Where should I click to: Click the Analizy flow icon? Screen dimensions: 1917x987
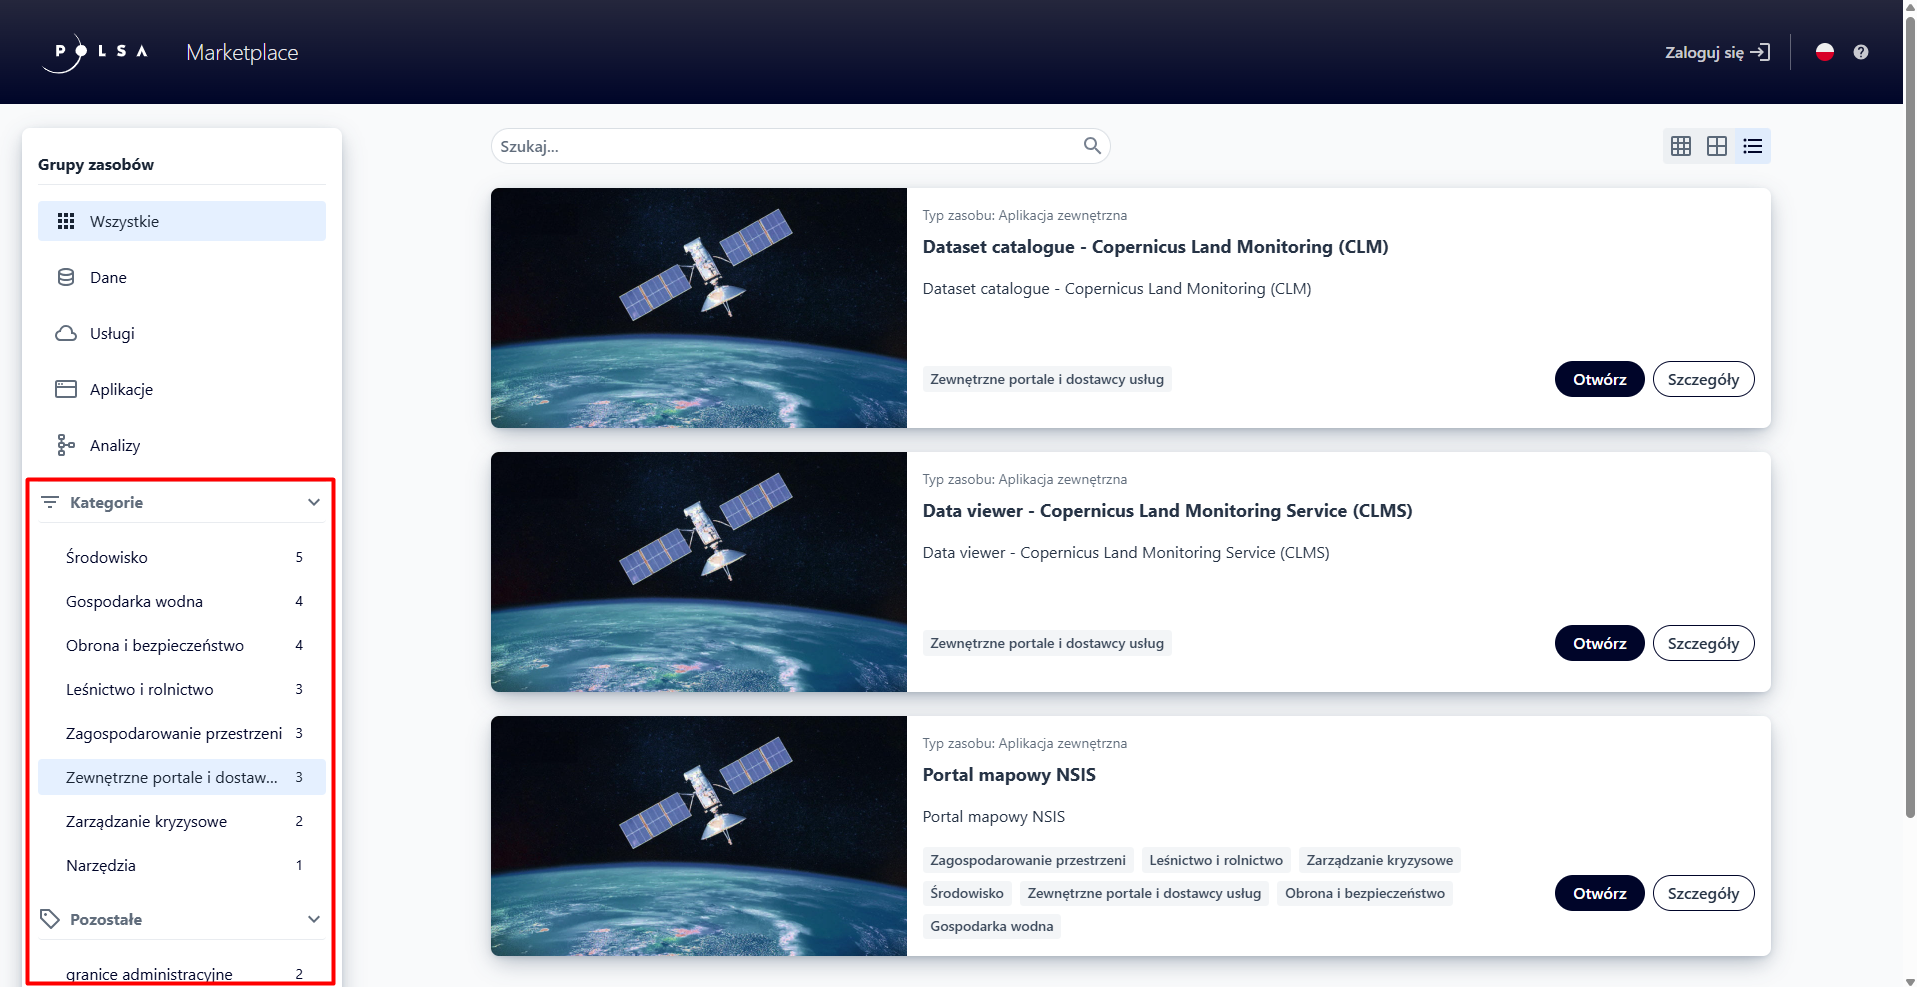66,445
